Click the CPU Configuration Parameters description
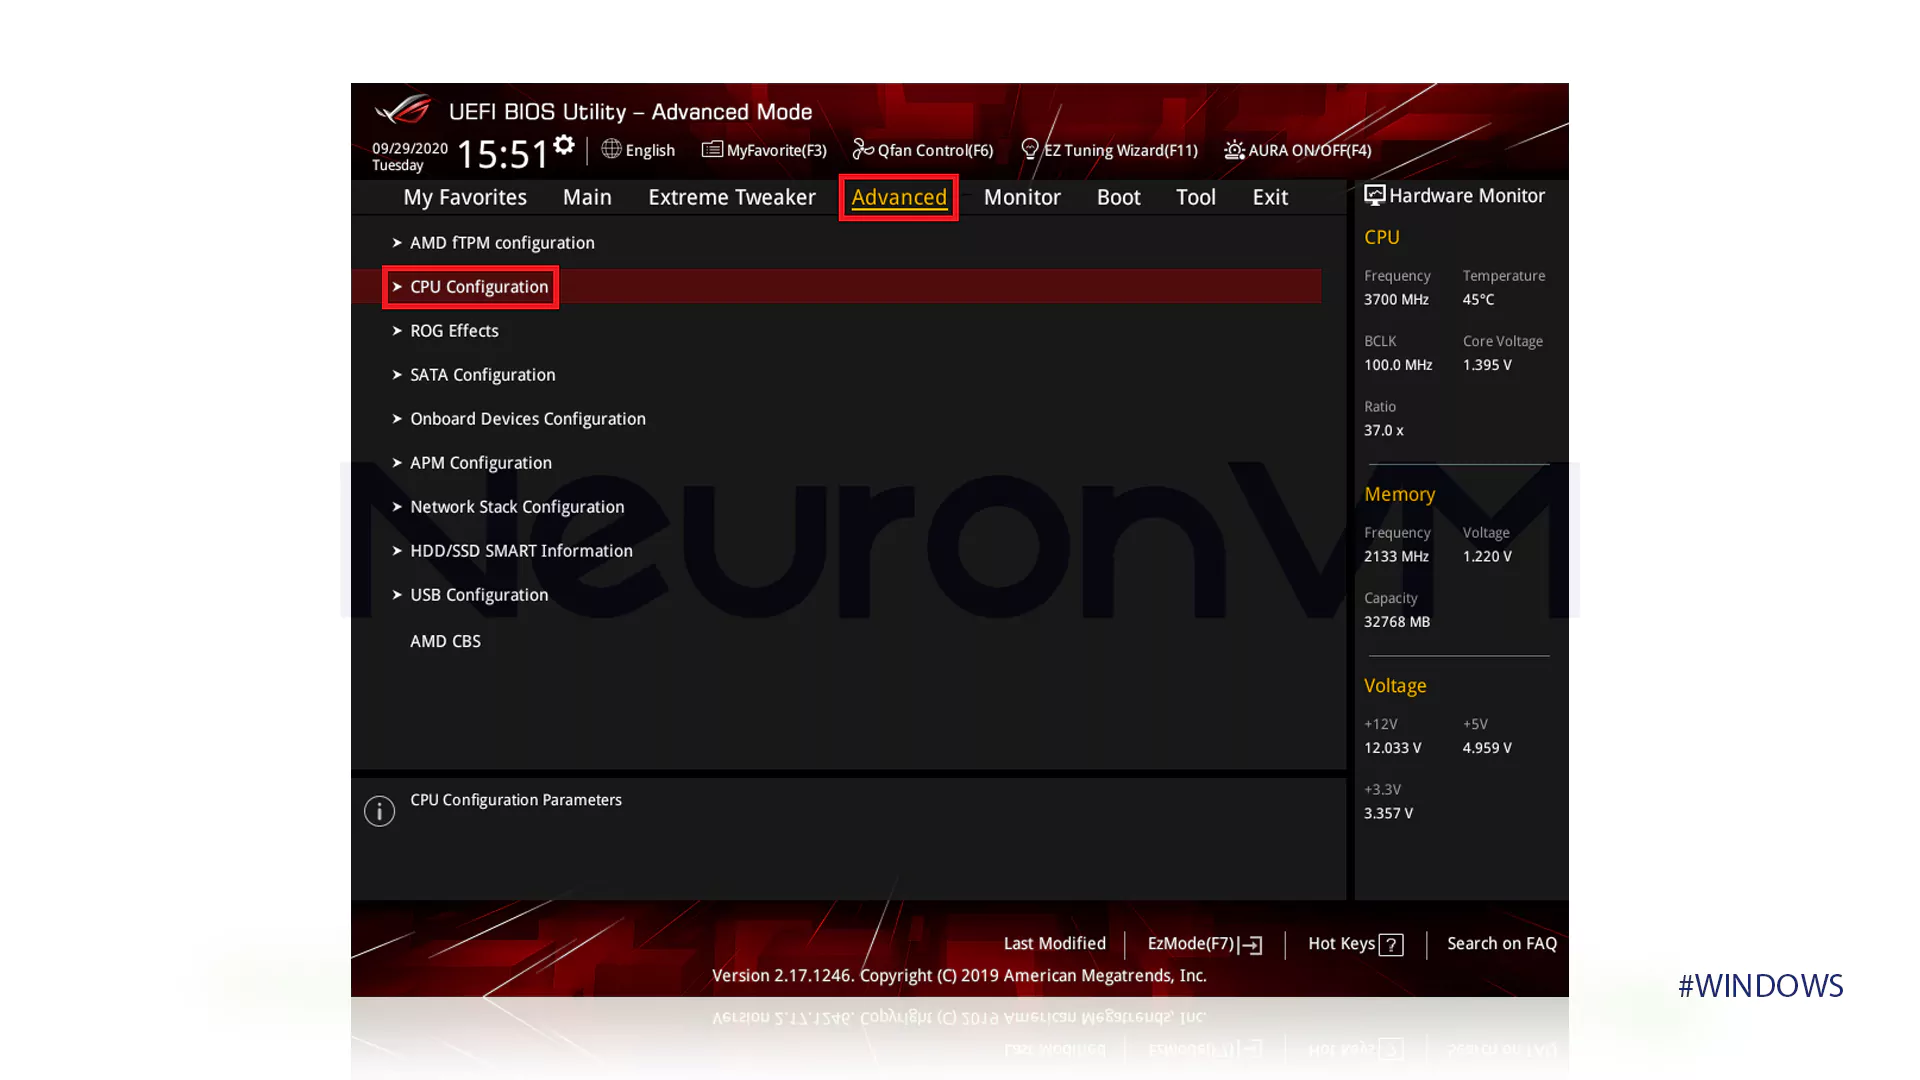 click(516, 800)
